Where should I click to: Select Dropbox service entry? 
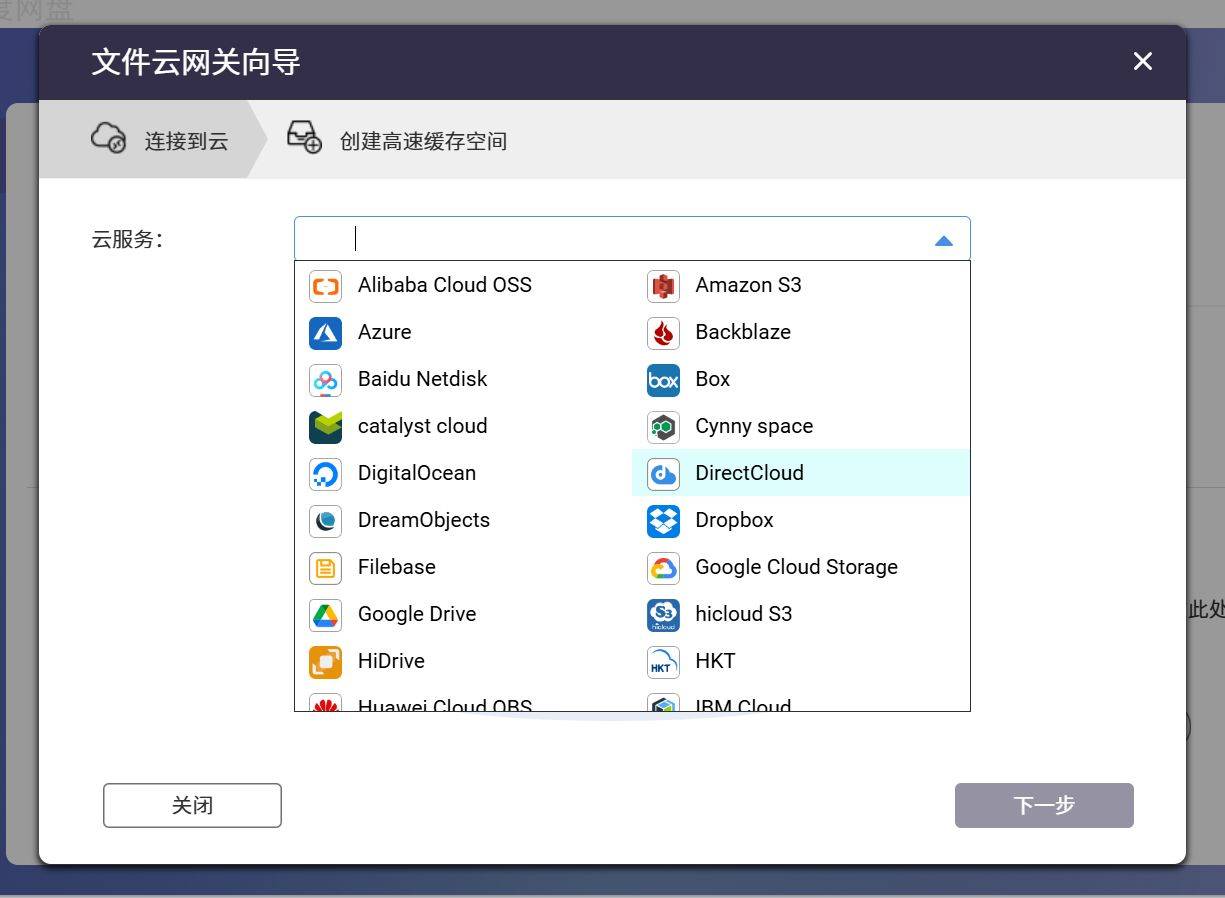(801, 520)
